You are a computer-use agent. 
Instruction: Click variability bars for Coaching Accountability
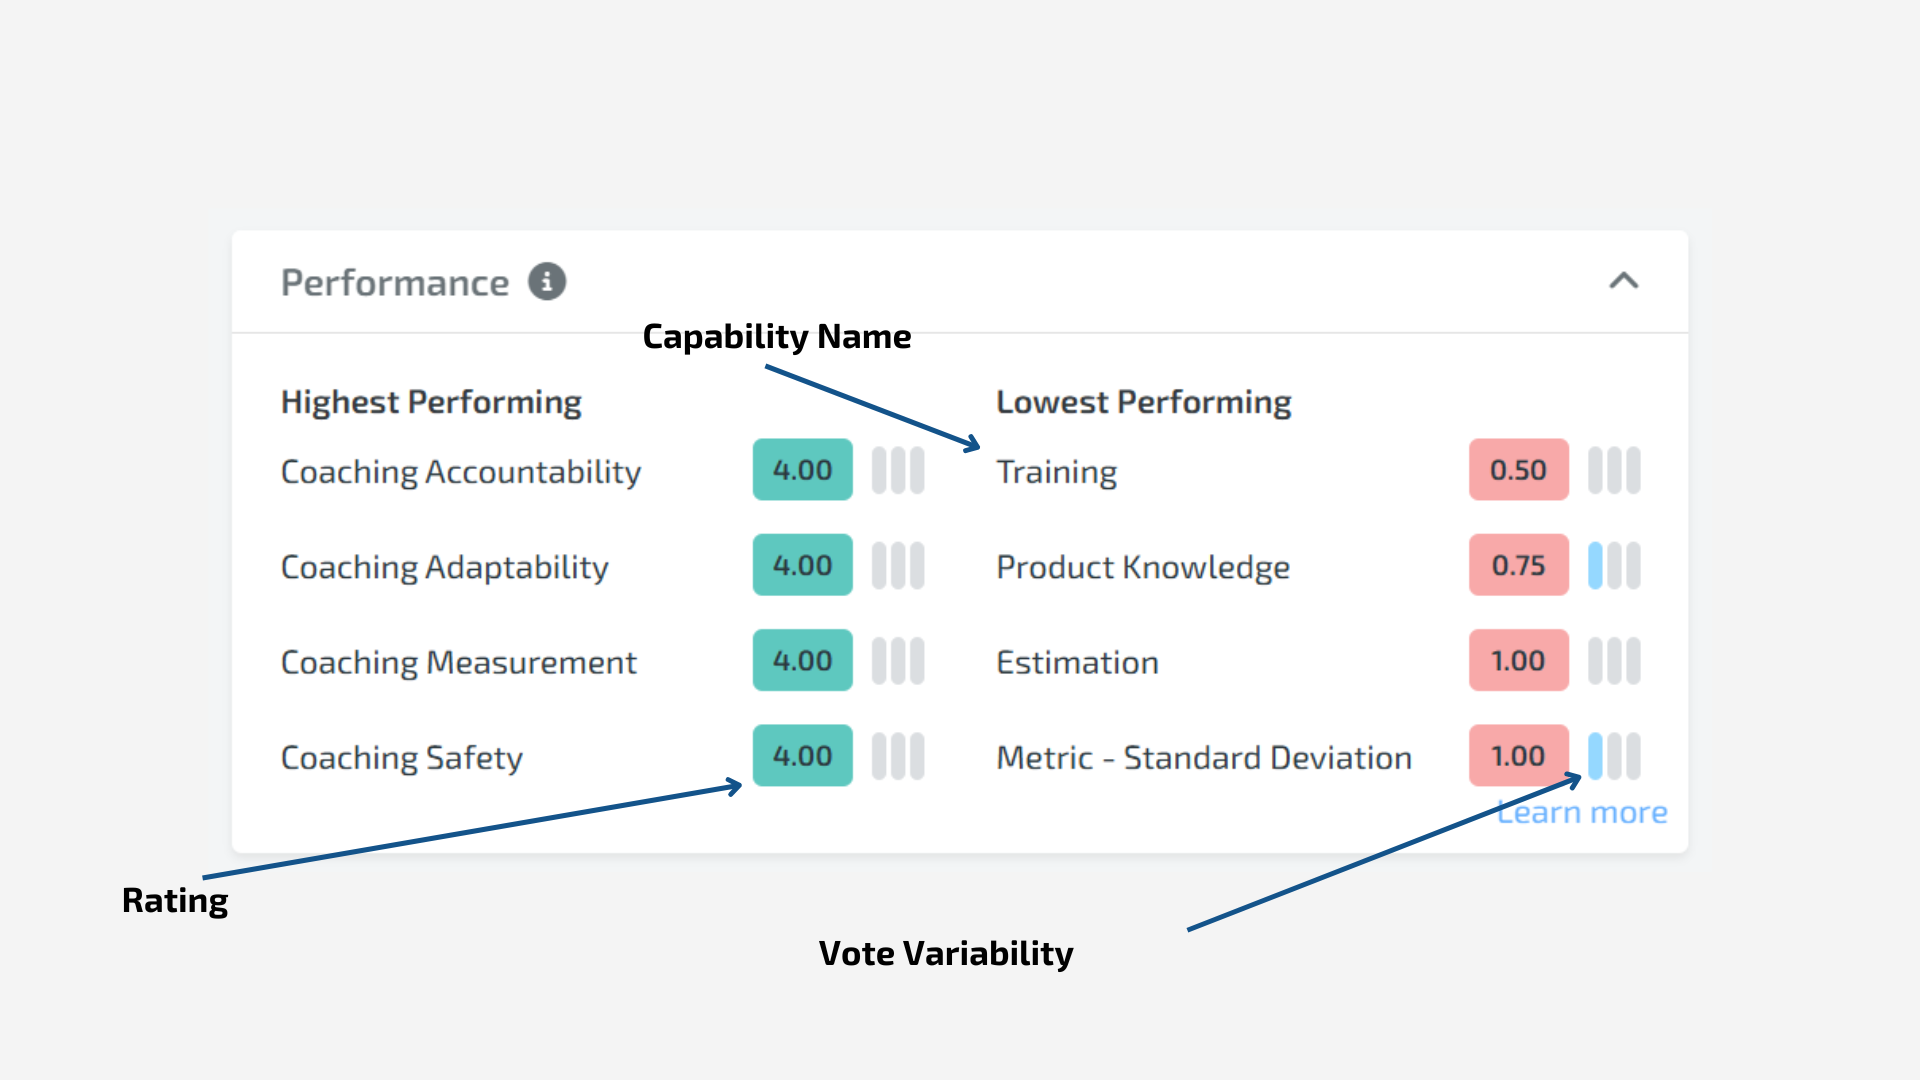pos(898,470)
